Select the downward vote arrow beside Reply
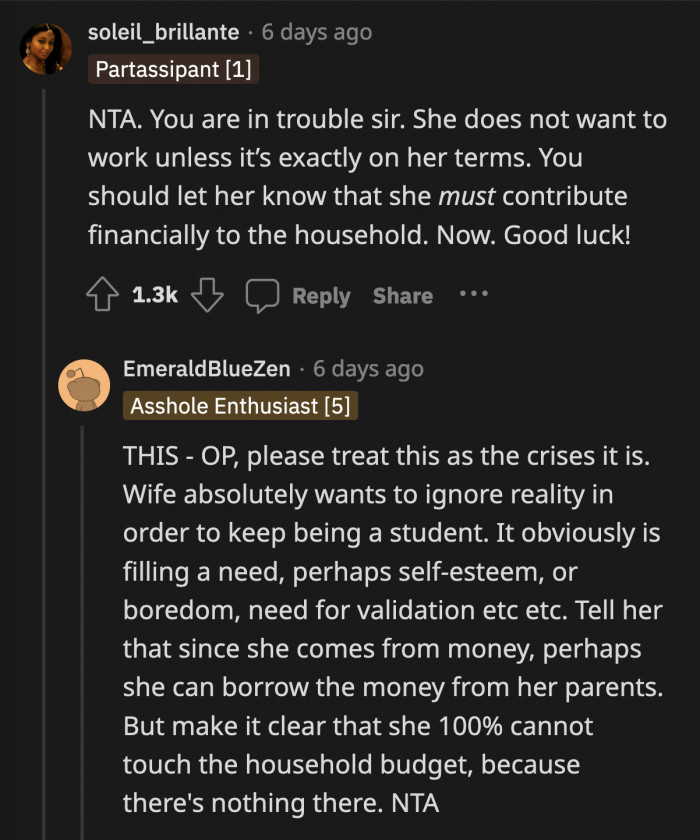Image resolution: width=700 pixels, height=840 pixels. tap(207, 294)
